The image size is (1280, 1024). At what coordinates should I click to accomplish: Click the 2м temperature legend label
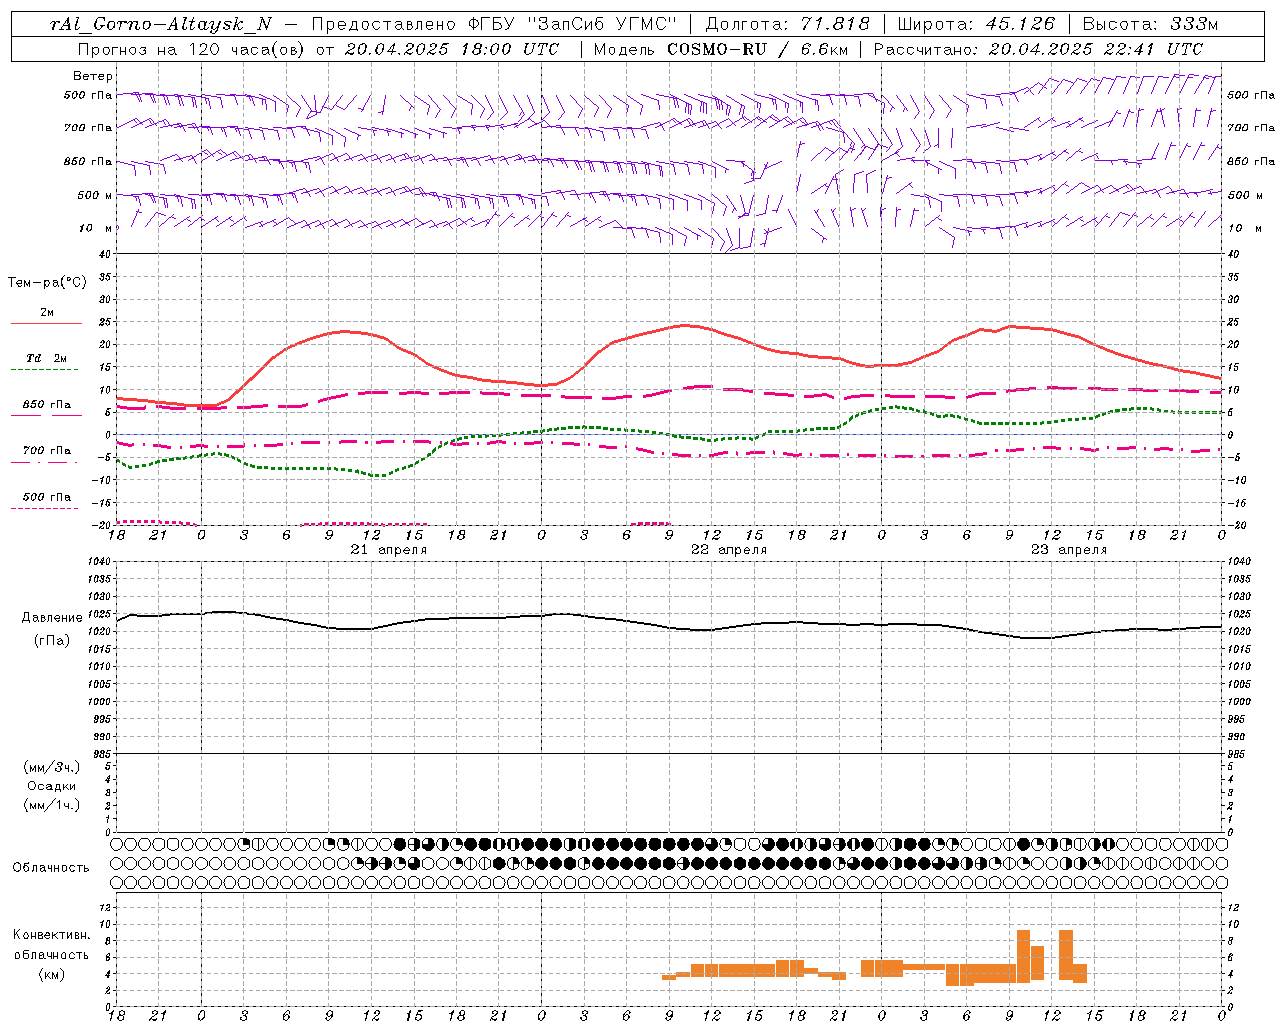pyautogui.click(x=47, y=312)
